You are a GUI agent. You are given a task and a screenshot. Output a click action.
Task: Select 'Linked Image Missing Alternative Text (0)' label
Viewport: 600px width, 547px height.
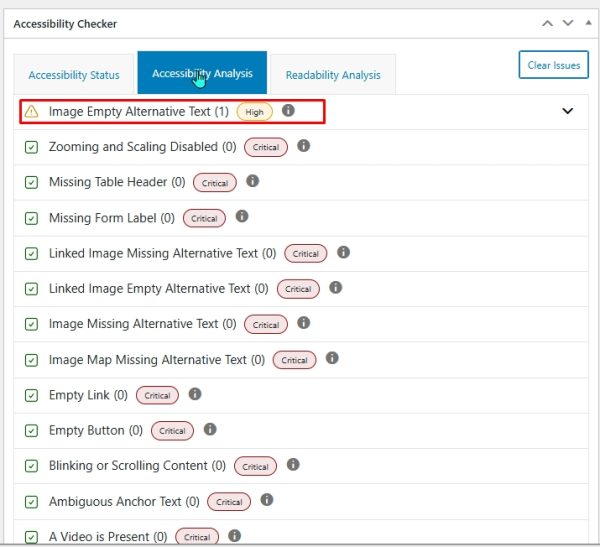coord(162,253)
